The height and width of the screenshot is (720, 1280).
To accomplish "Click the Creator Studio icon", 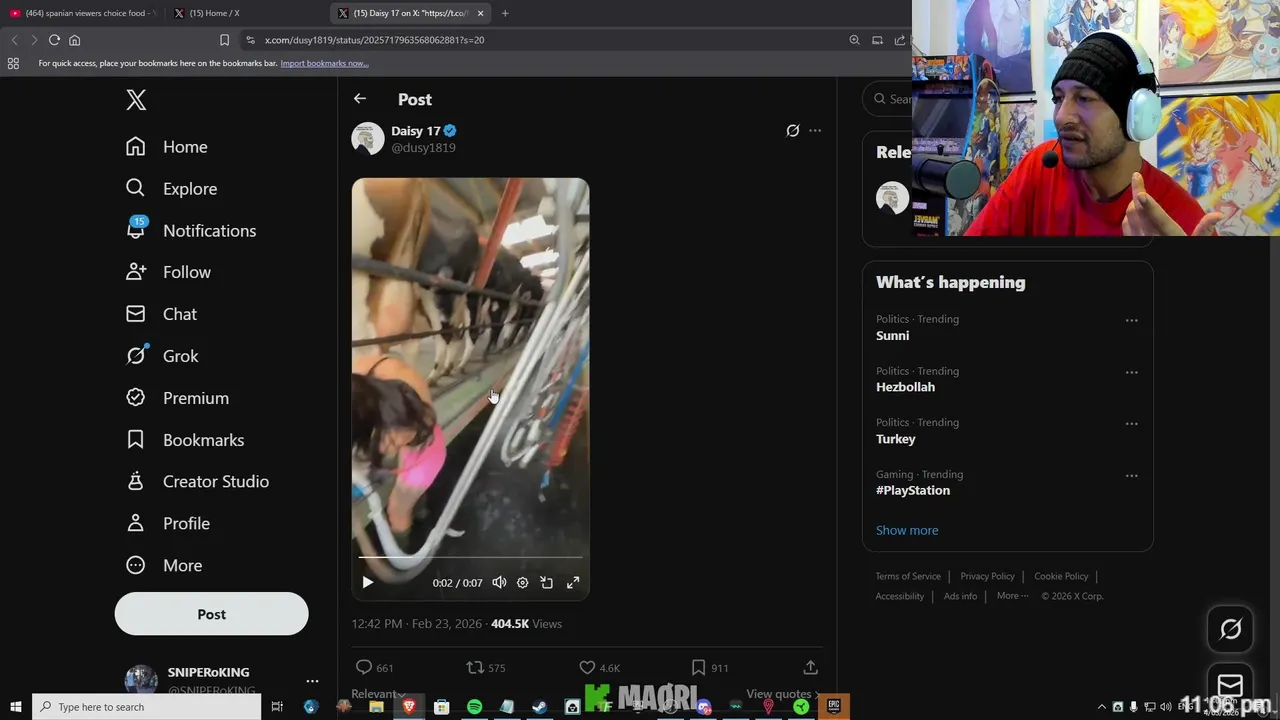I will pos(136,481).
